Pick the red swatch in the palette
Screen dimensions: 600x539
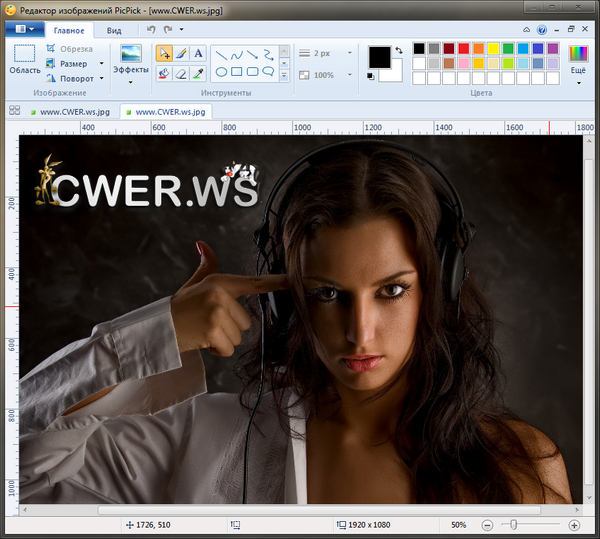point(464,48)
